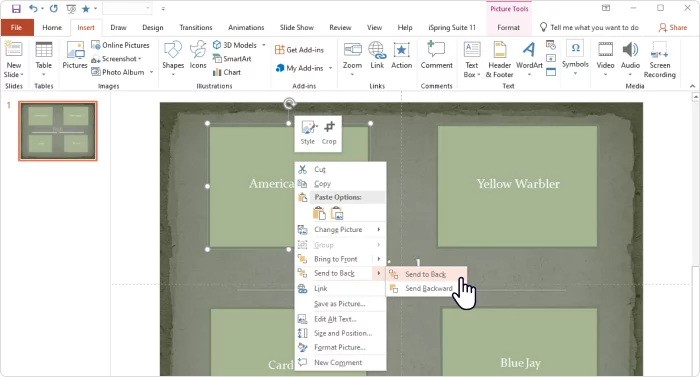
Task: Insert a Text Box
Action: [471, 60]
